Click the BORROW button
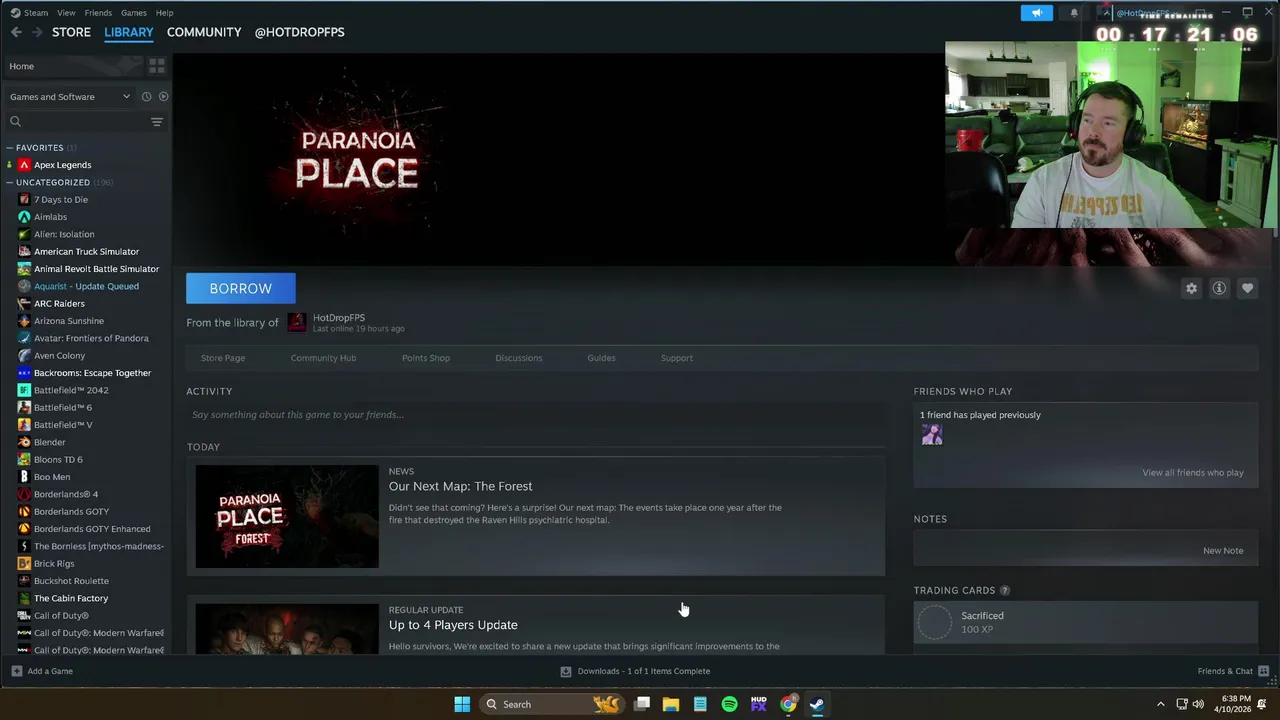Viewport: 1280px width, 720px height. tap(241, 288)
